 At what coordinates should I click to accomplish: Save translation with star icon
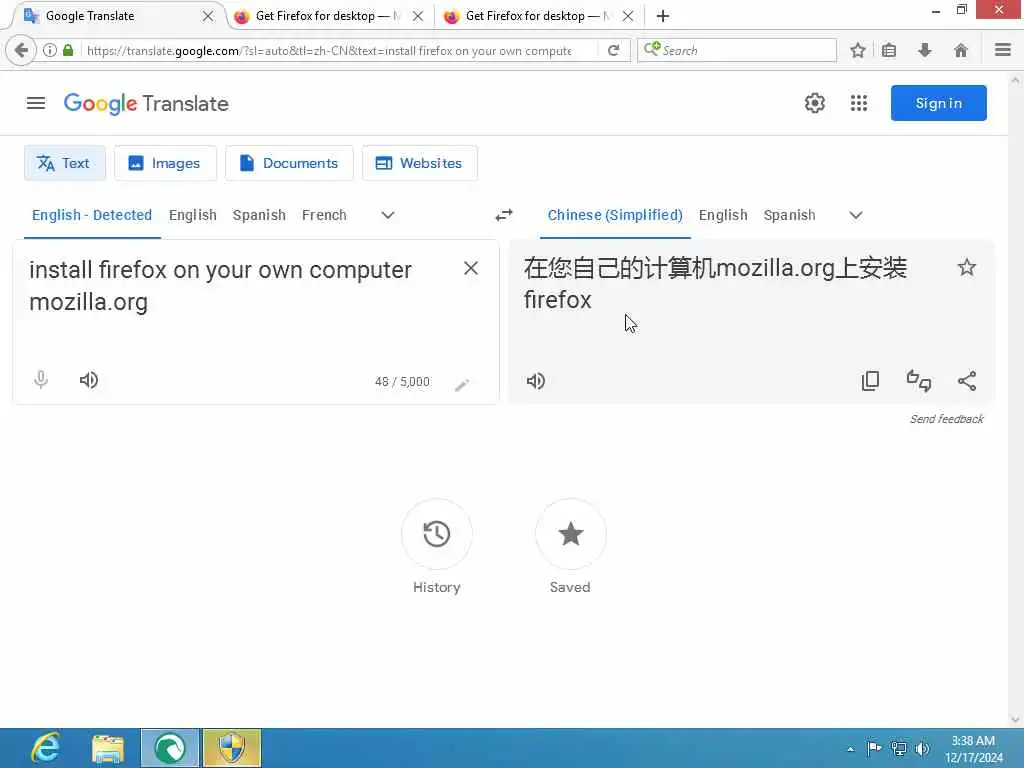pyautogui.click(x=967, y=267)
